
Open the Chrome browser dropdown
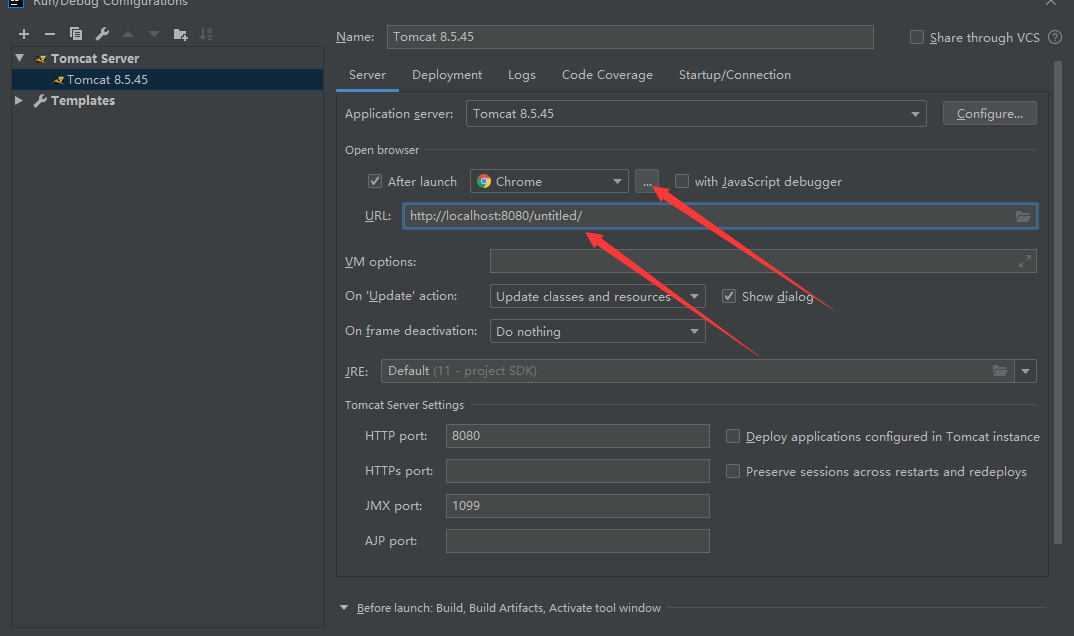pyautogui.click(x=549, y=181)
